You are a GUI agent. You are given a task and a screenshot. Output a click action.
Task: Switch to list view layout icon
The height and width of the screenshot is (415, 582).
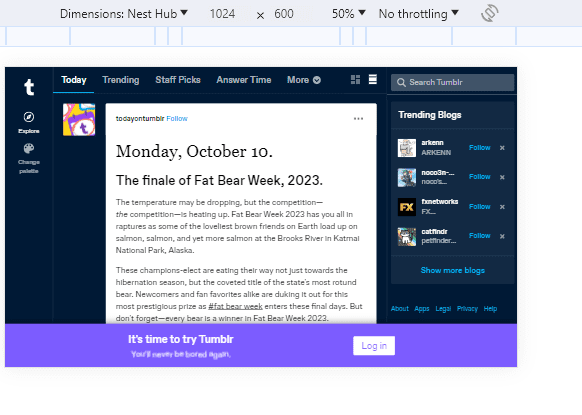[373, 79]
